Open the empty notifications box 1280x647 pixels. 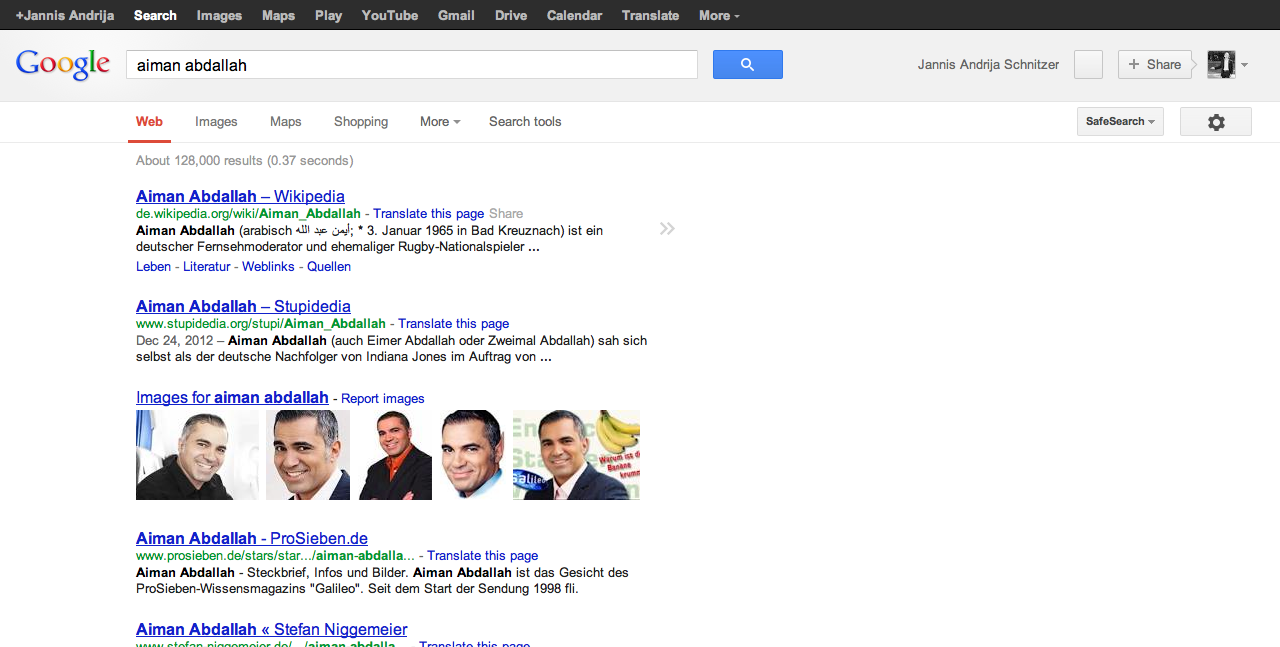point(1088,64)
